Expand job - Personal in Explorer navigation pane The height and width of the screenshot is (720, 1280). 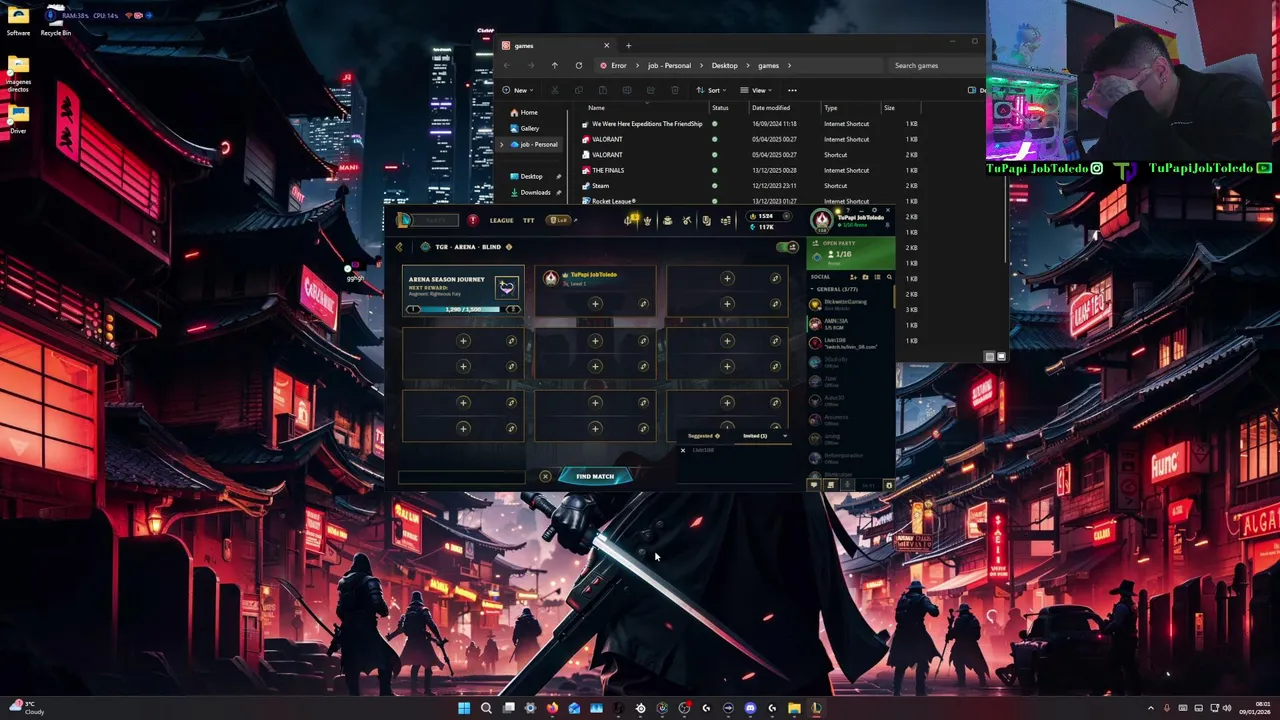click(503, 144)
